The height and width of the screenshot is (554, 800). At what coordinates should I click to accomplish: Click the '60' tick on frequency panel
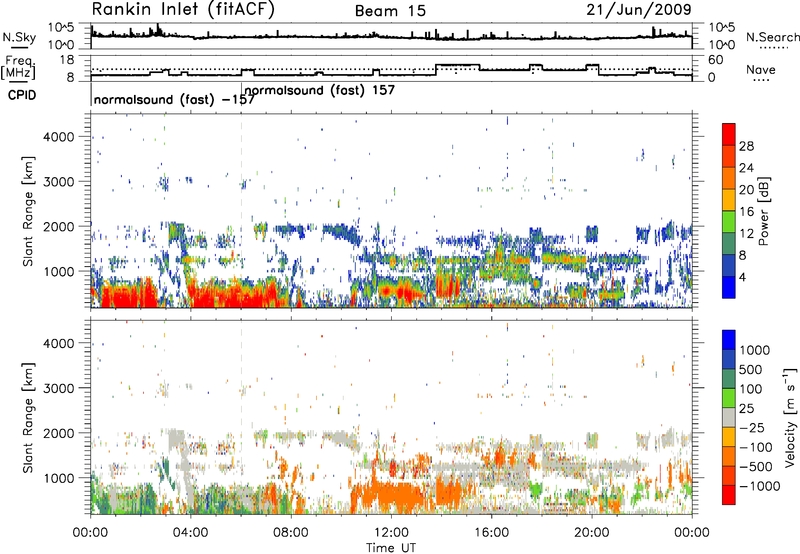pos(716,60)
